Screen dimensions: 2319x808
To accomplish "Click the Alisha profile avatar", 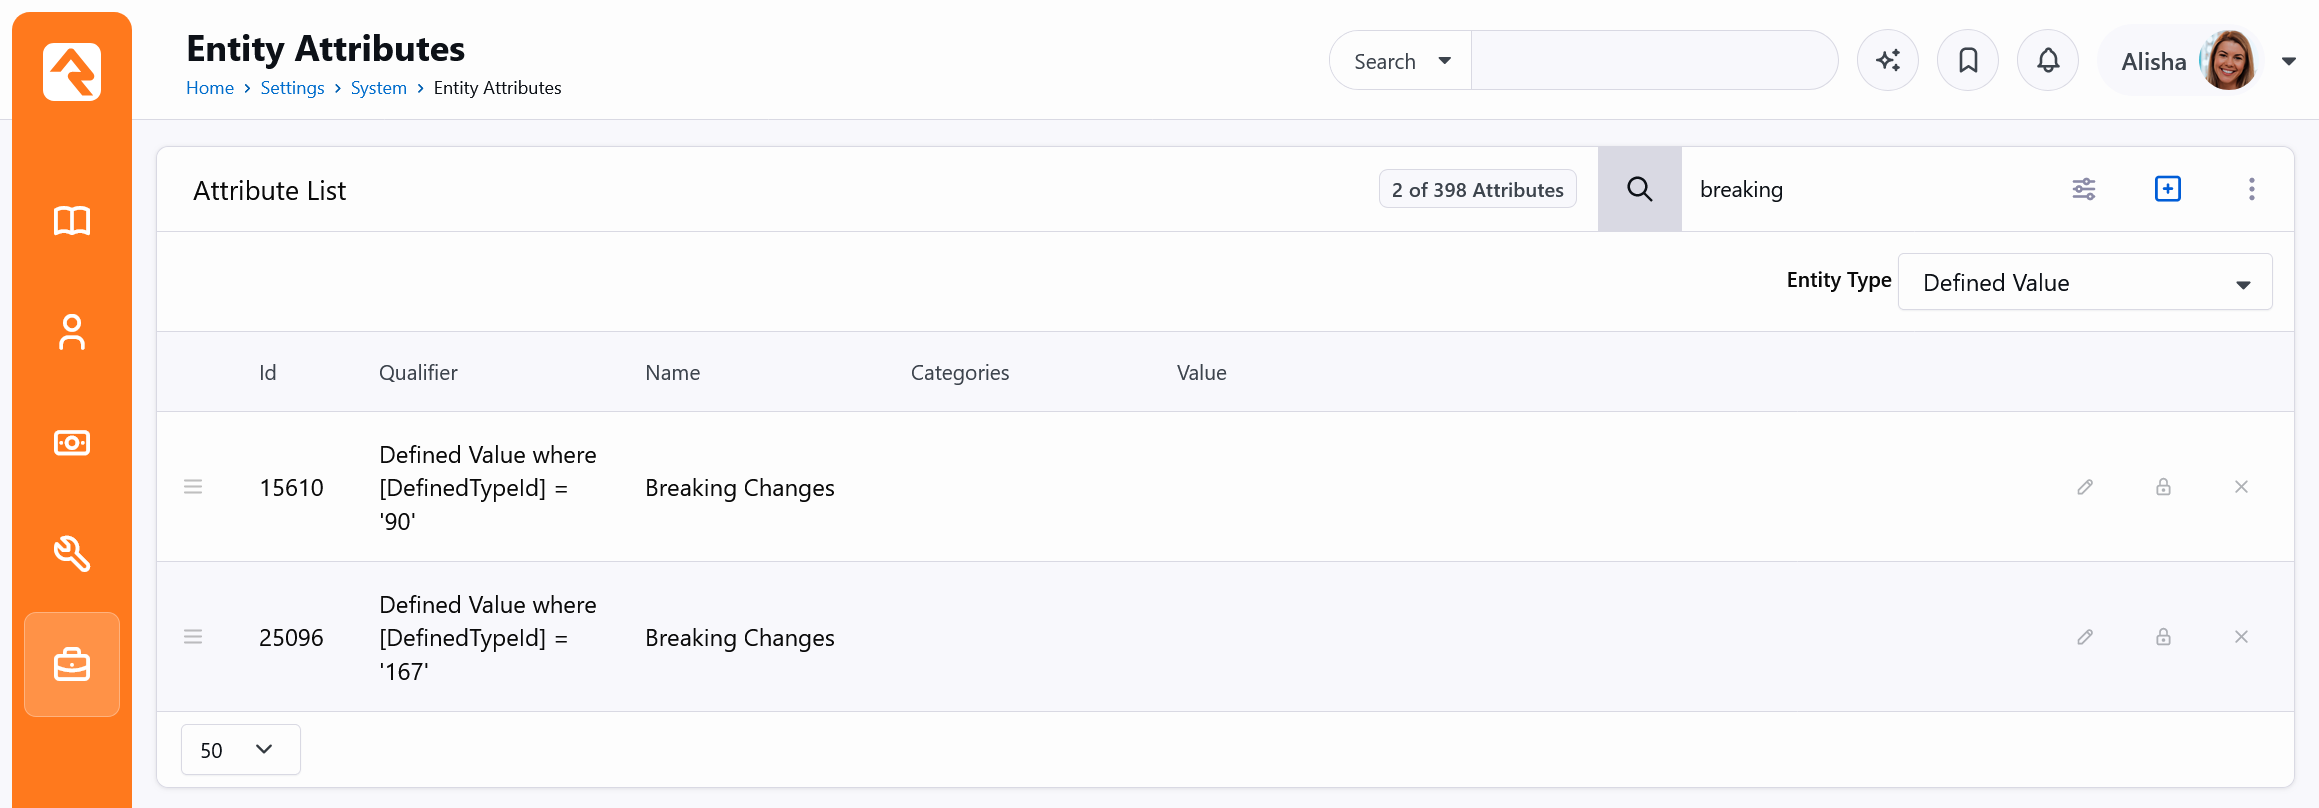I will click(x=2229, y=61).
